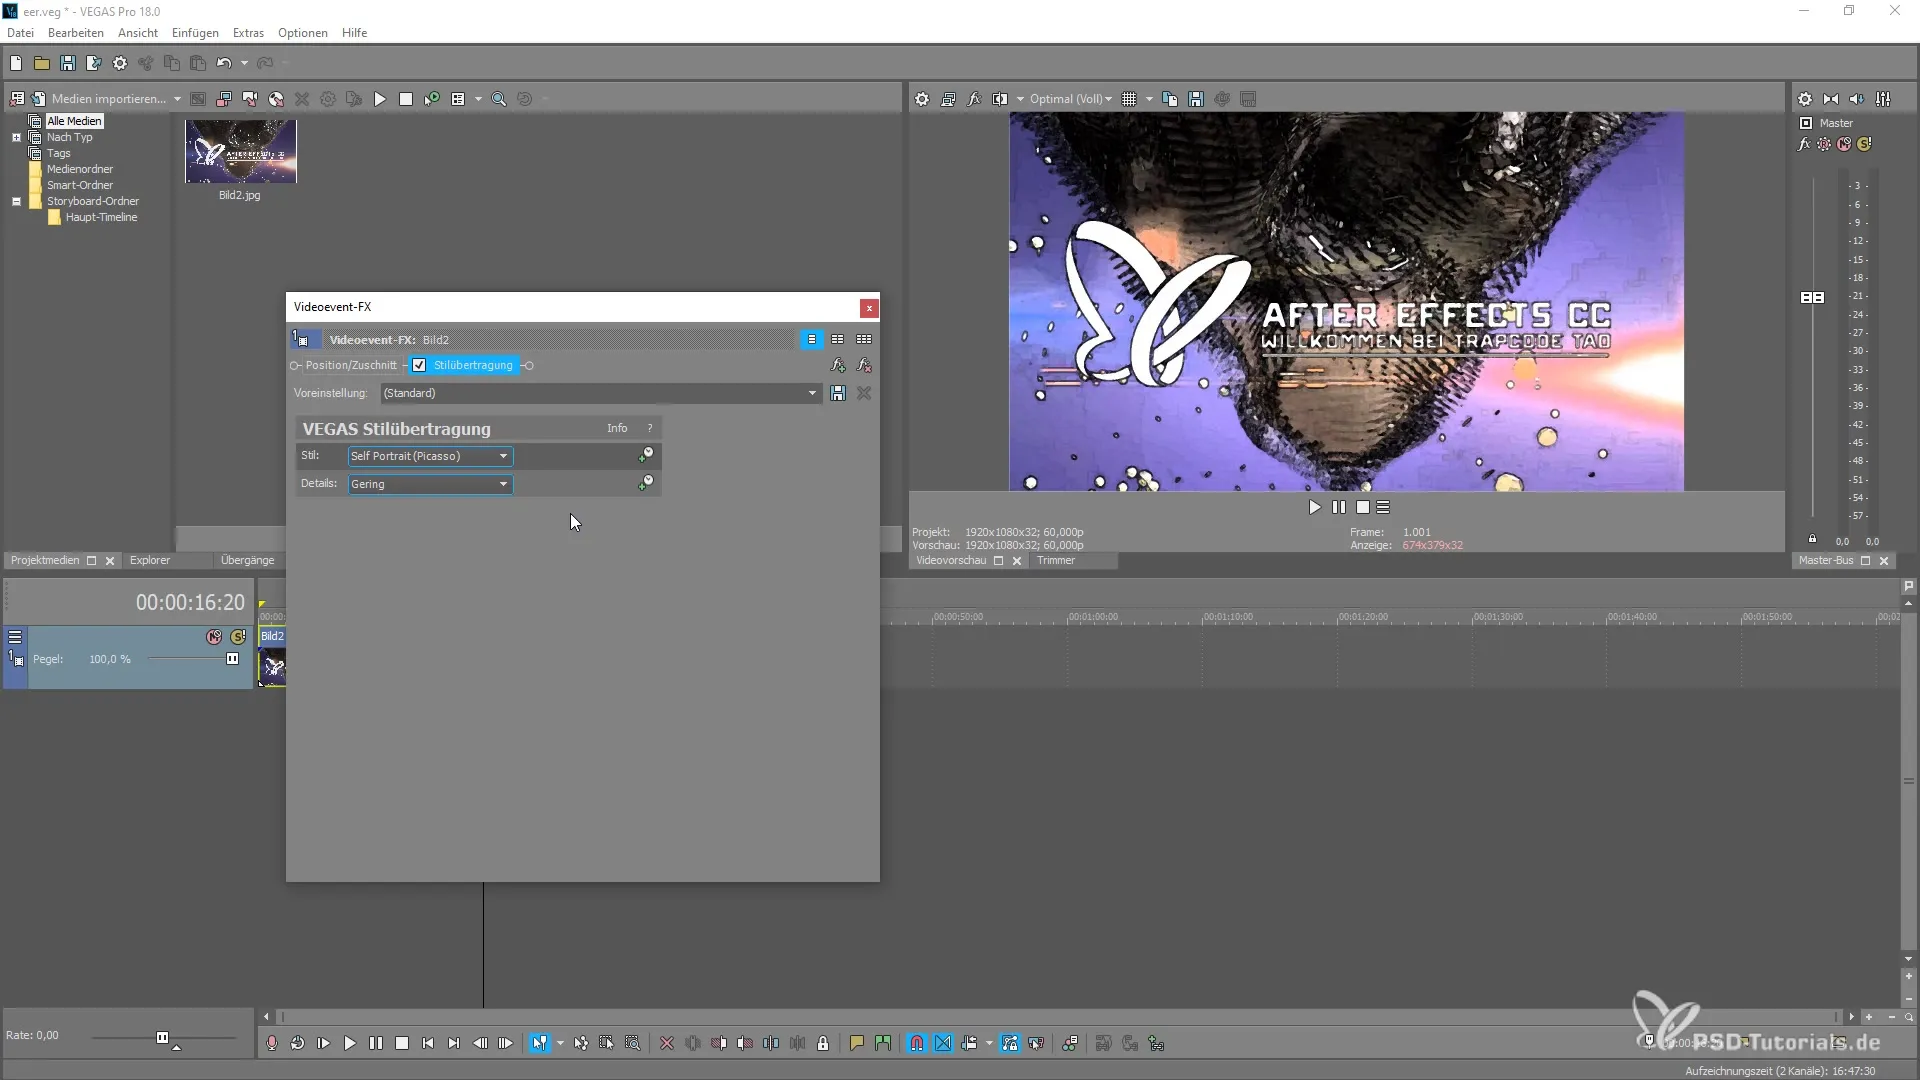Close the Videoevent-FX dialog

(x=869, y=308)
